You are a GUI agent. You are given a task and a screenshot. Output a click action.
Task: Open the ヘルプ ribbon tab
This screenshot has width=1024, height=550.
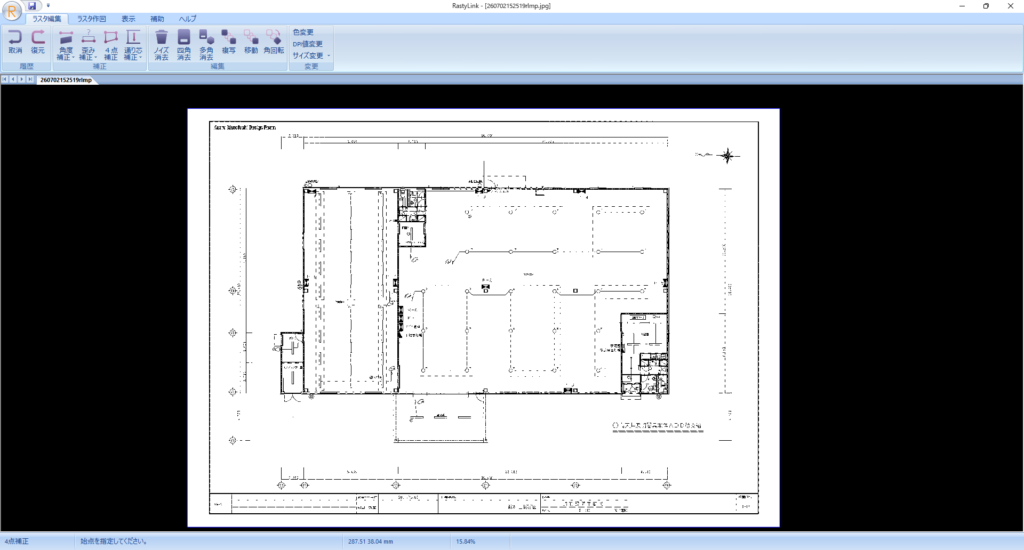point(187,19)
